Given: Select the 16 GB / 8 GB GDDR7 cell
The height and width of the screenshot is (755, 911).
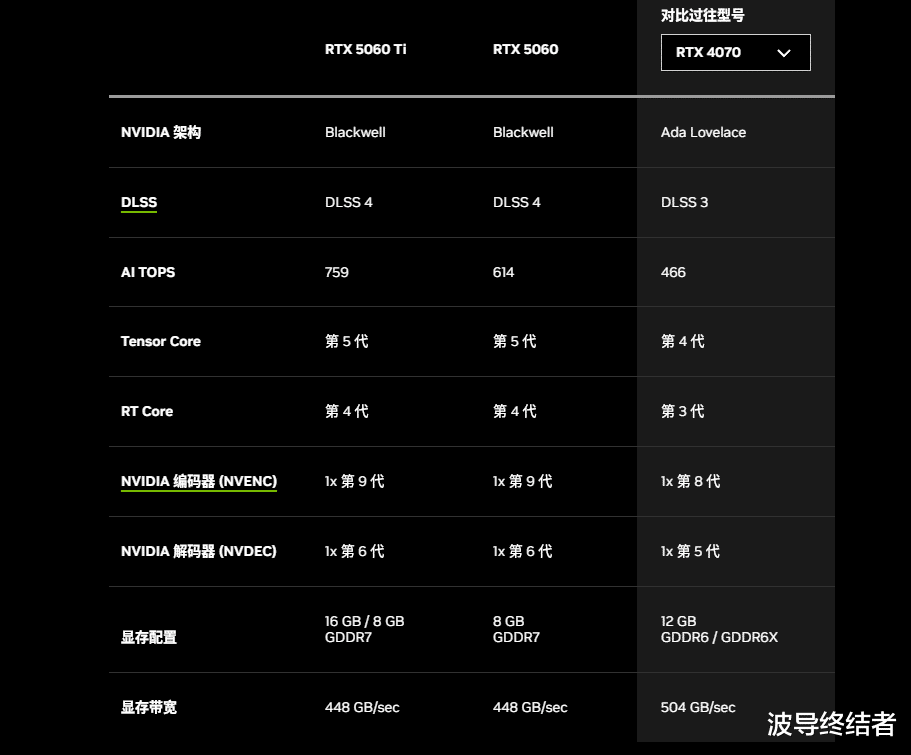Looking at the screenshot, I should coord(364,629).
